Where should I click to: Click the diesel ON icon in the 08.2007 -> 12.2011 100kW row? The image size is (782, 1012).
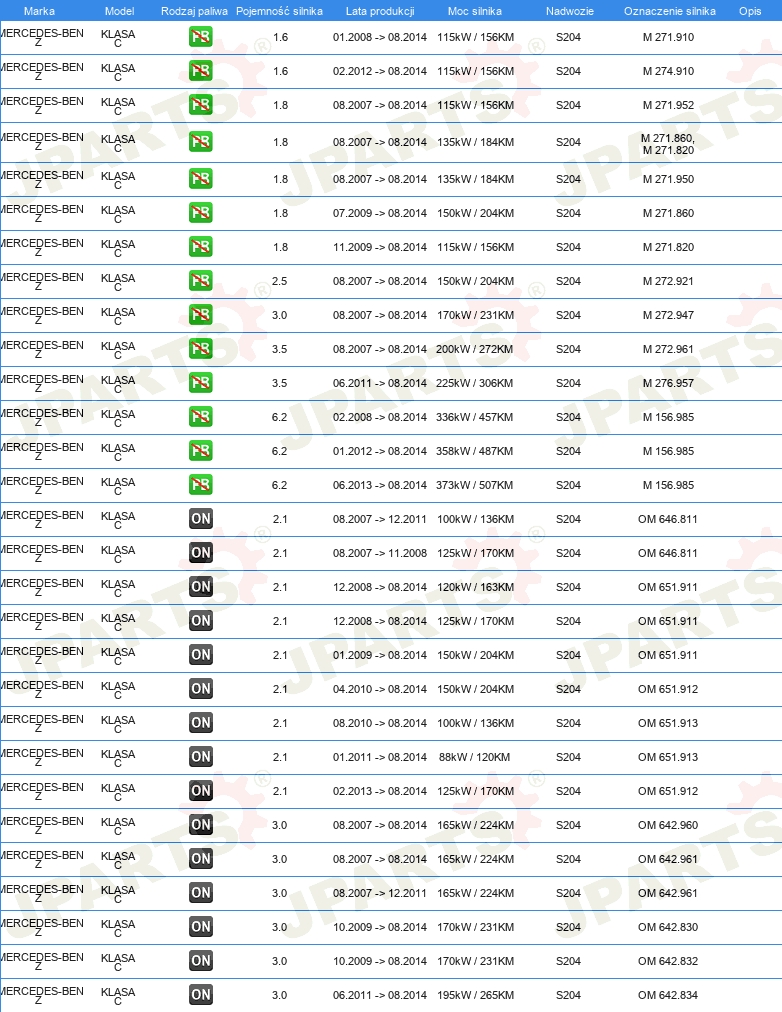201,519
